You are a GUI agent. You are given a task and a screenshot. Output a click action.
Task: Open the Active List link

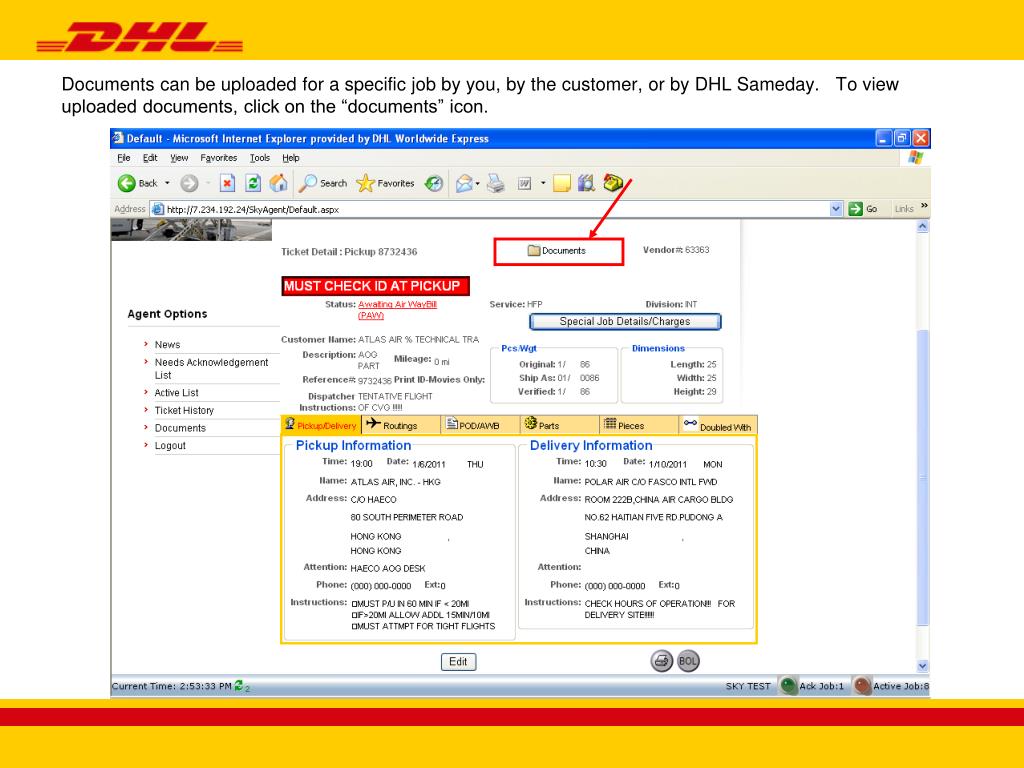point(176,392)
